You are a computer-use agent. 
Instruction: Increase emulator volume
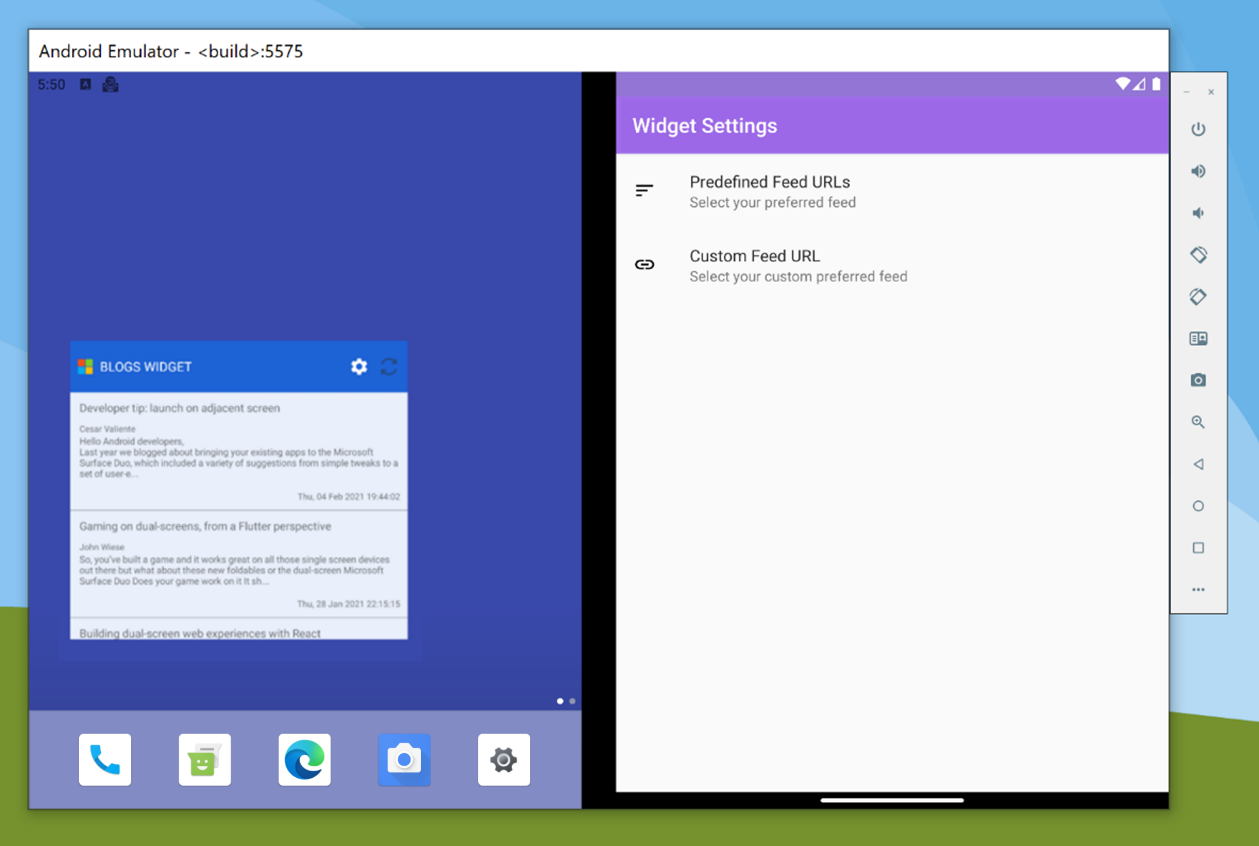coord(1198,171)
